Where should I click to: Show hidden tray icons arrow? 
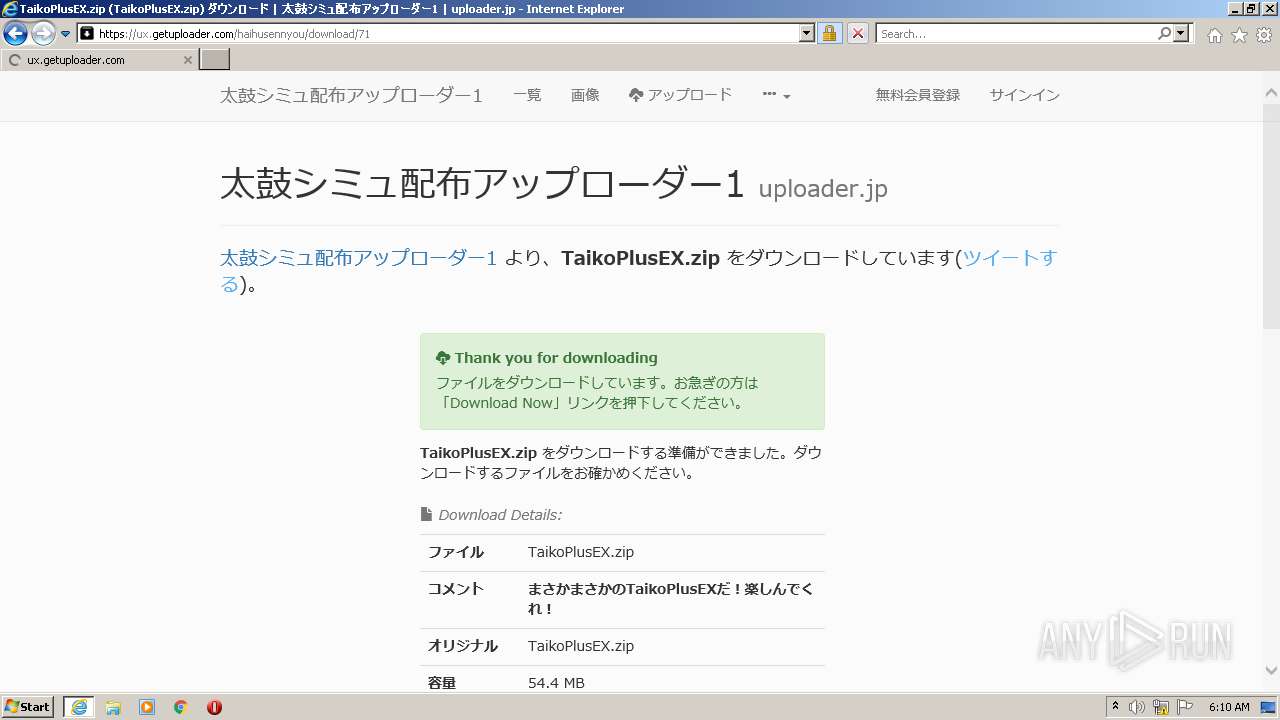coord(1115,707)
